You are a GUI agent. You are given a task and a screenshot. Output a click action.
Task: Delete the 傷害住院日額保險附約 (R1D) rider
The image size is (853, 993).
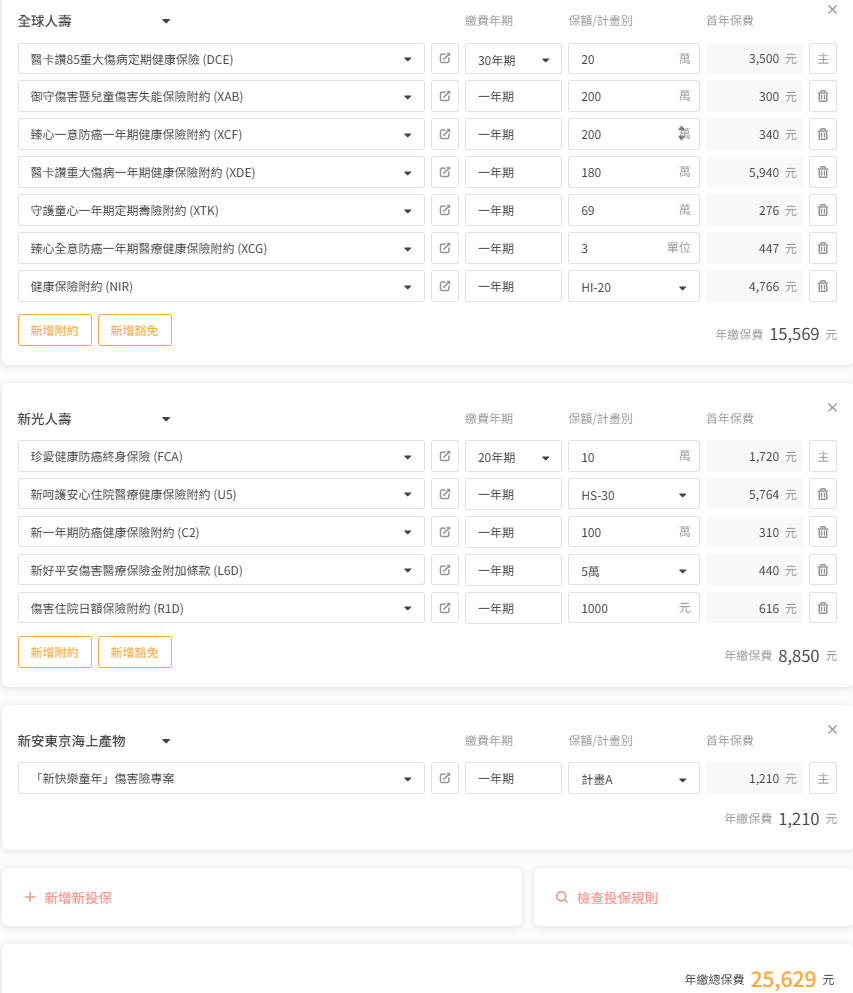click(x=823, y=609)
